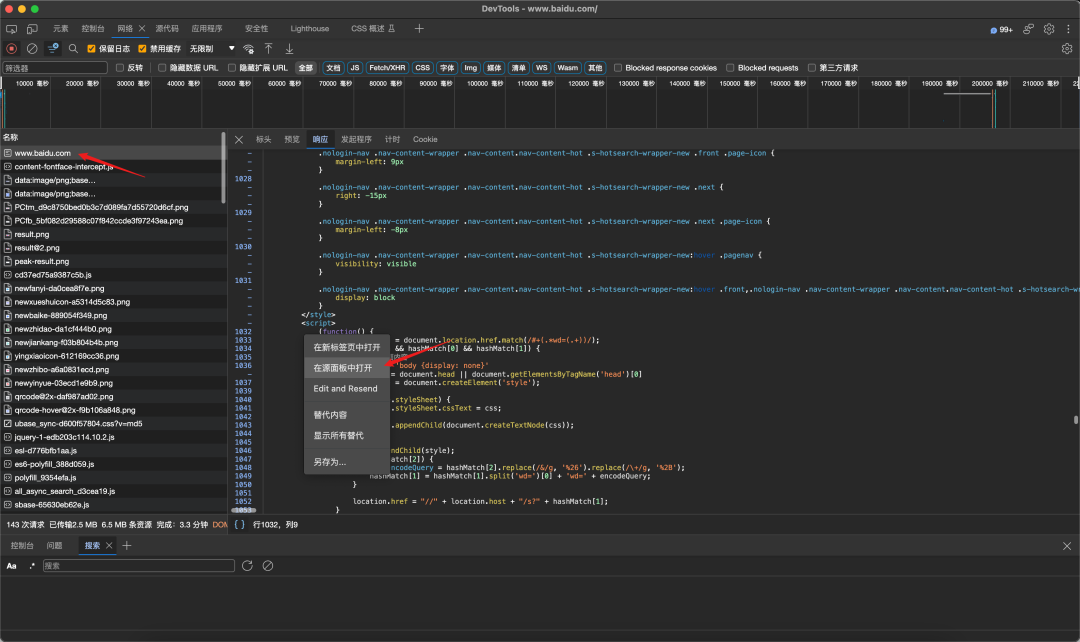
Task: Disable the 禁用缓存 checkbox
Action: pyautogui.click(x=142, y=48)
